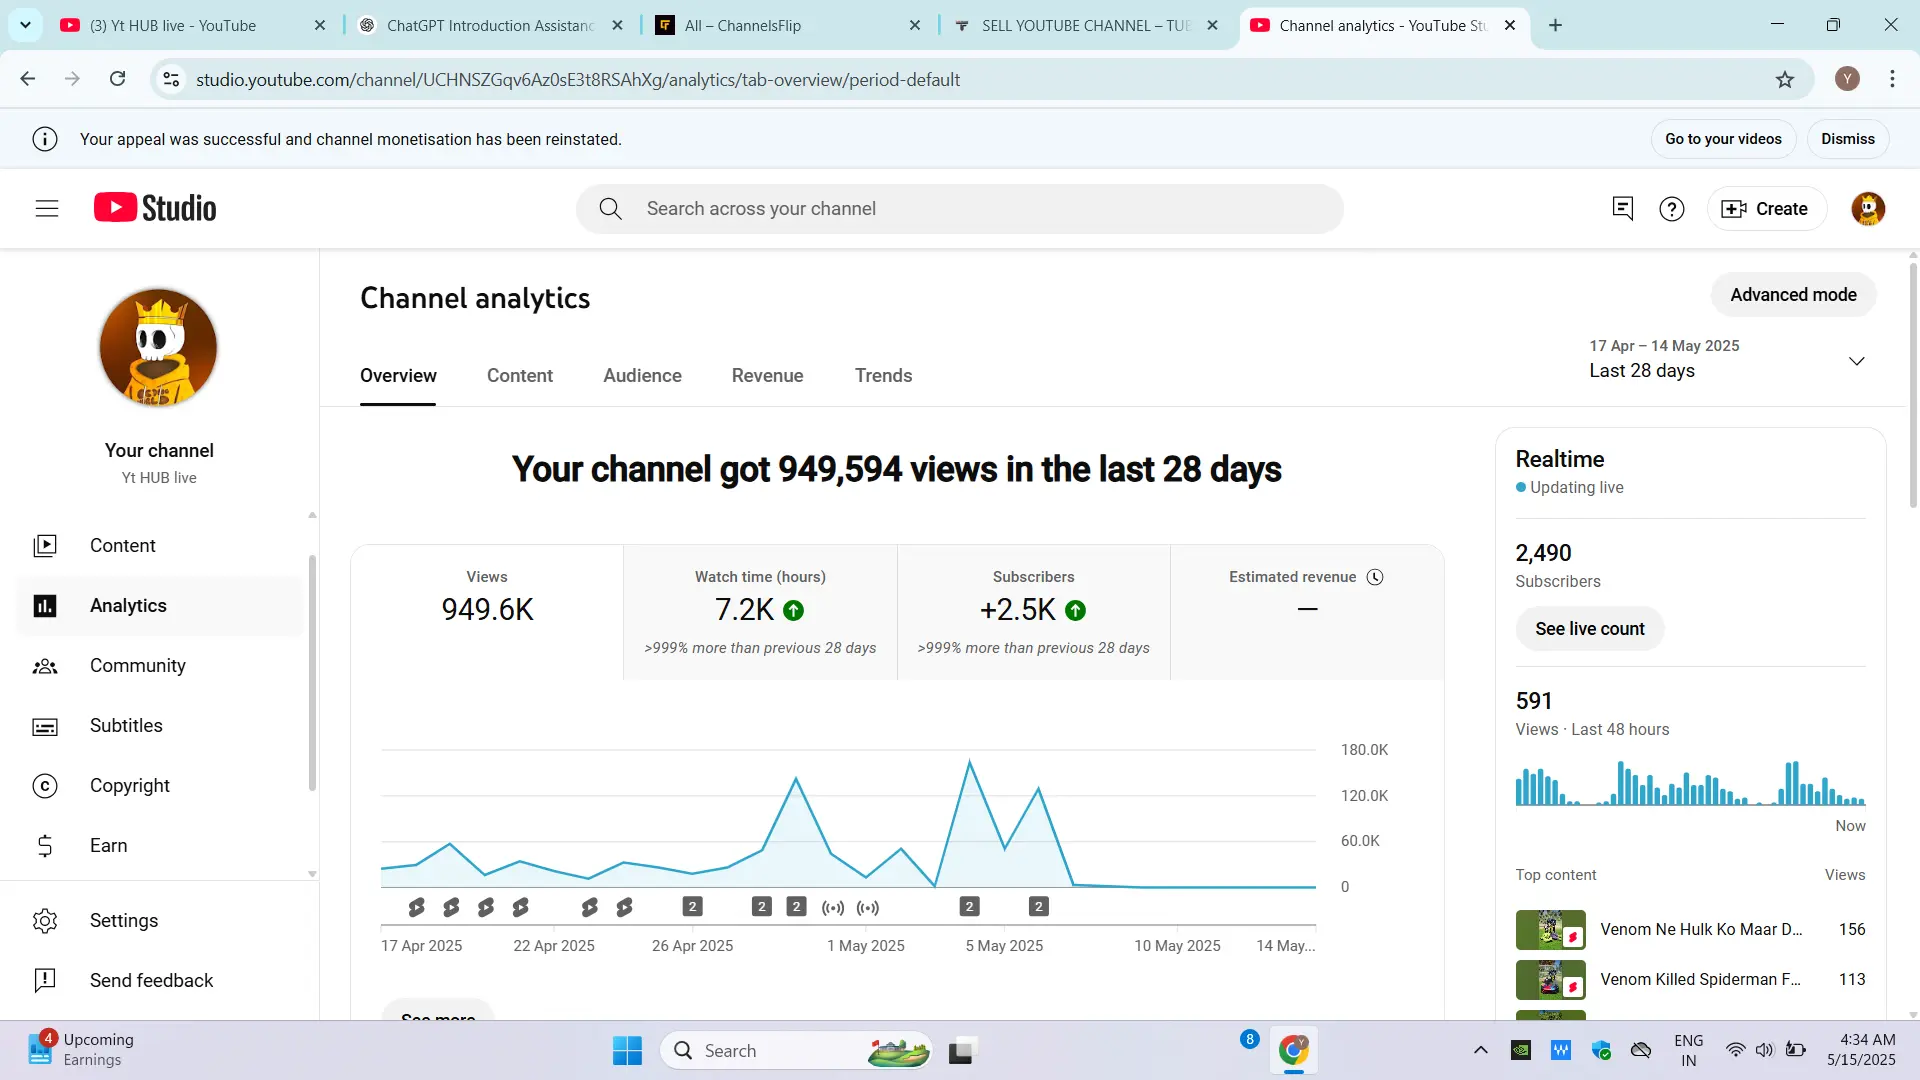This screenshot has width=1920, height=1080.
Task: Go back to previous page
Action: point(28,79)
